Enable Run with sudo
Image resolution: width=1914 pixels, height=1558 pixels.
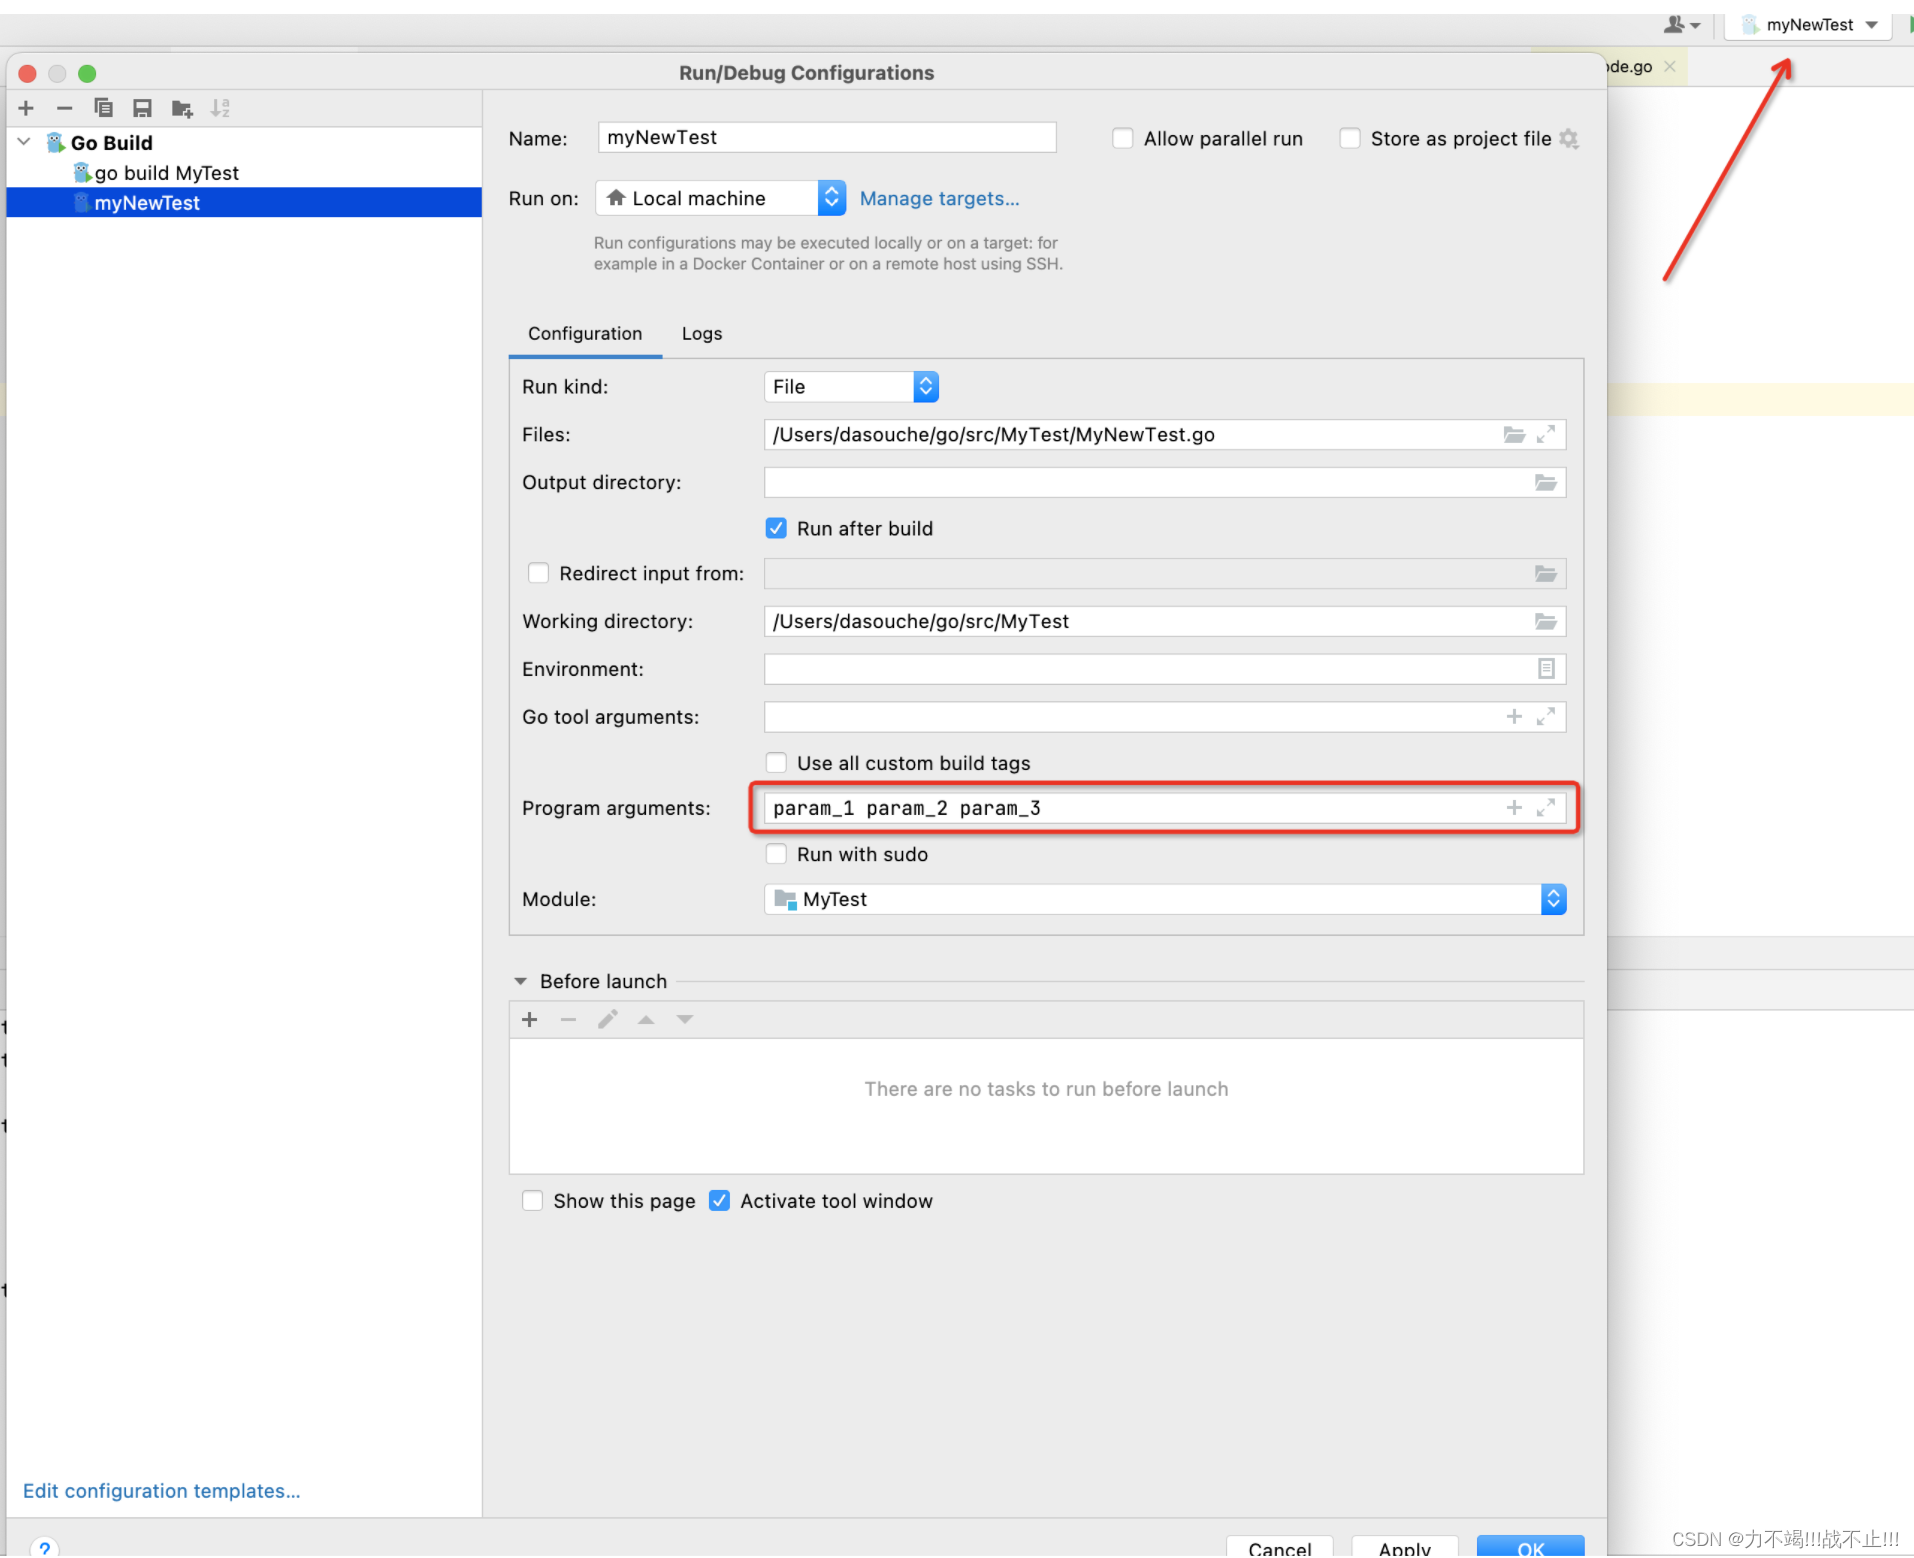click(x=776, y=855)
